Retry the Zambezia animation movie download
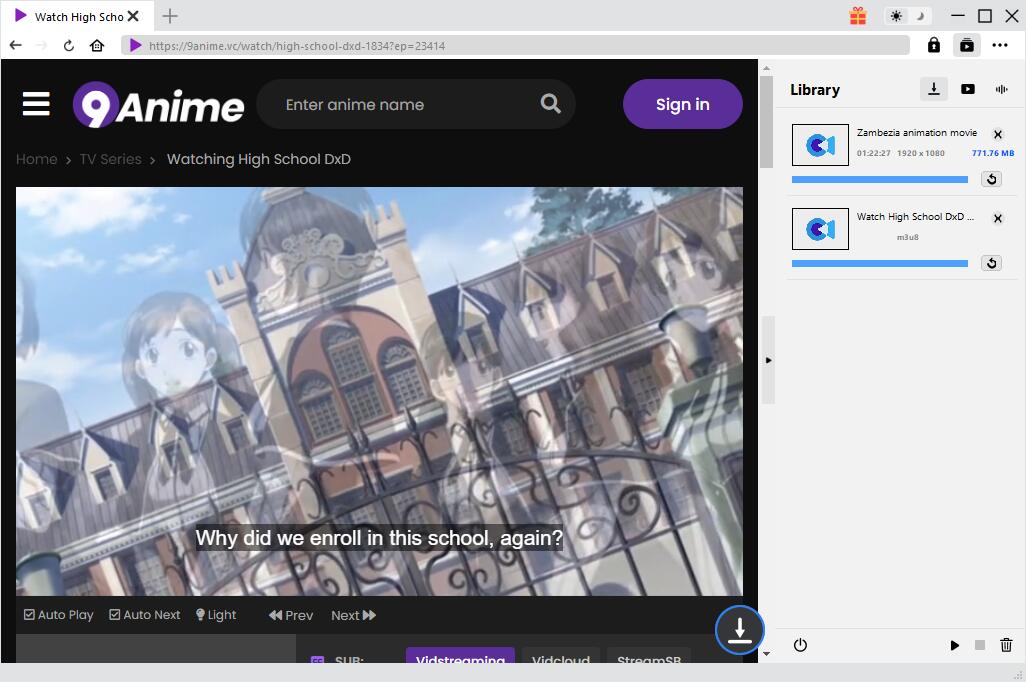 tap(991, 179)
